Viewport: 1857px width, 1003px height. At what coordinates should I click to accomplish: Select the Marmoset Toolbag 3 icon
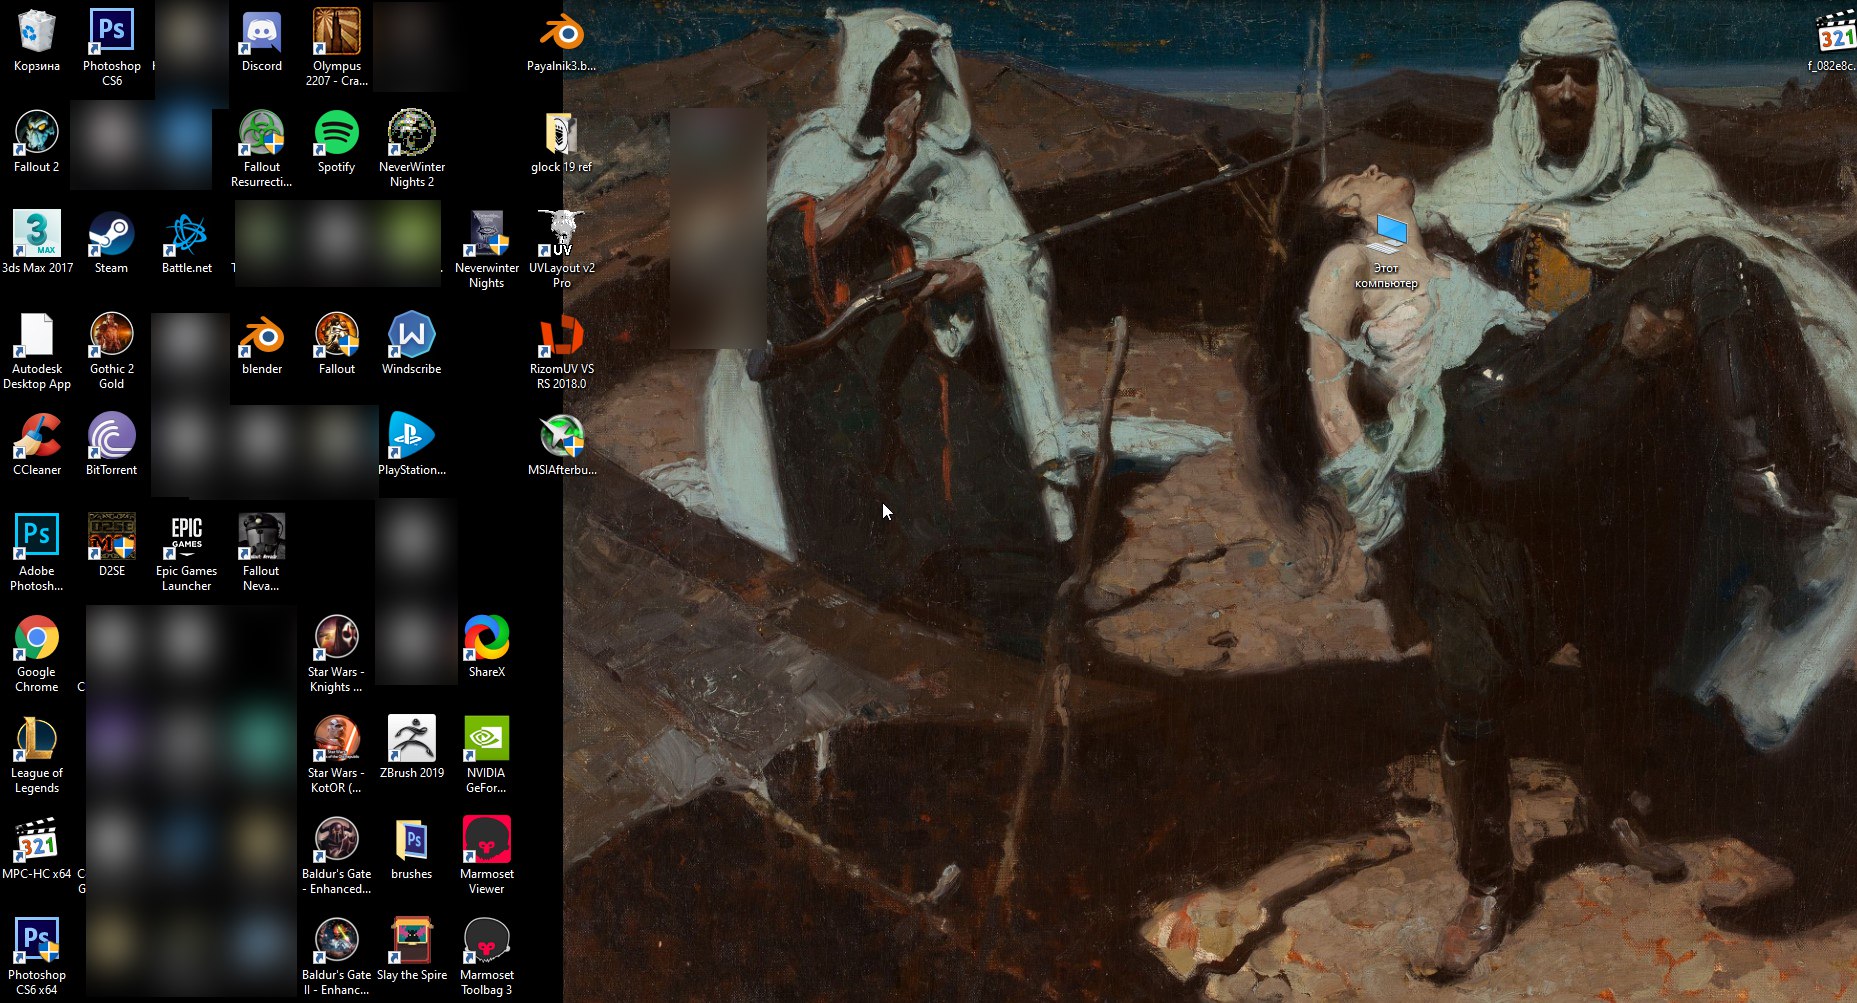click(x=487, y=942)
